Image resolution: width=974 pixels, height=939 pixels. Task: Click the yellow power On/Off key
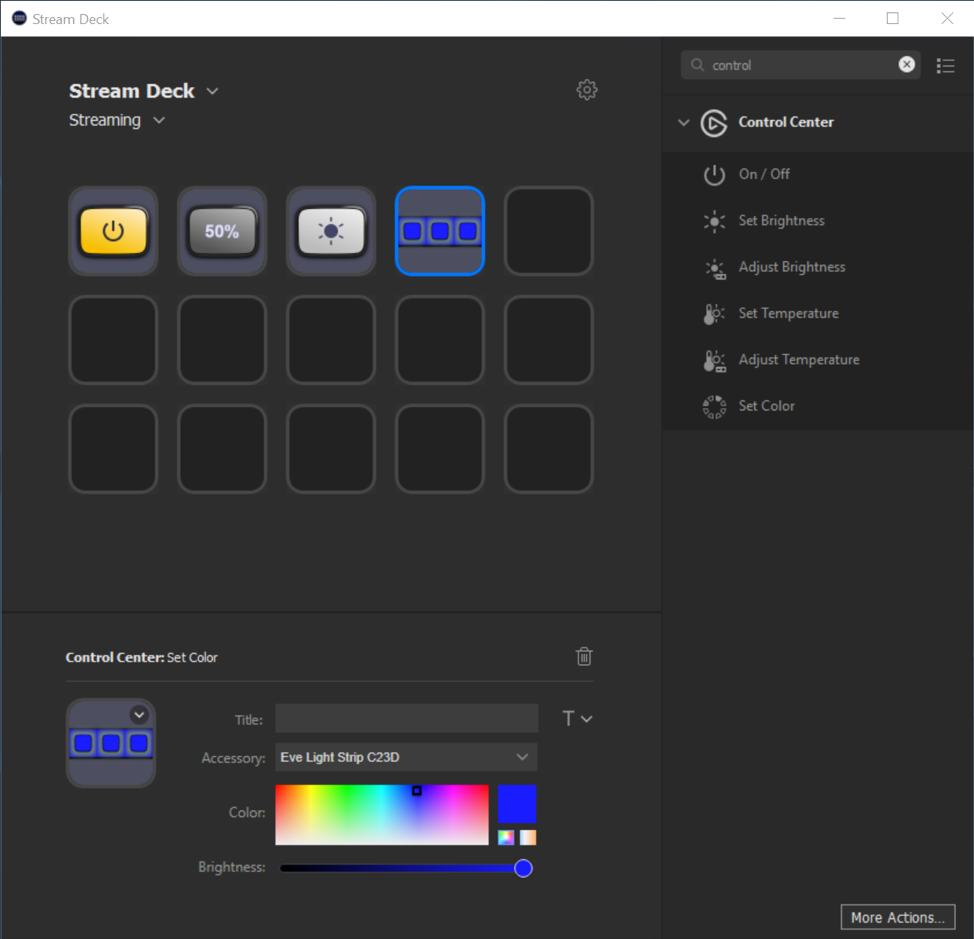pyautogui.click(x=113, y=231)
